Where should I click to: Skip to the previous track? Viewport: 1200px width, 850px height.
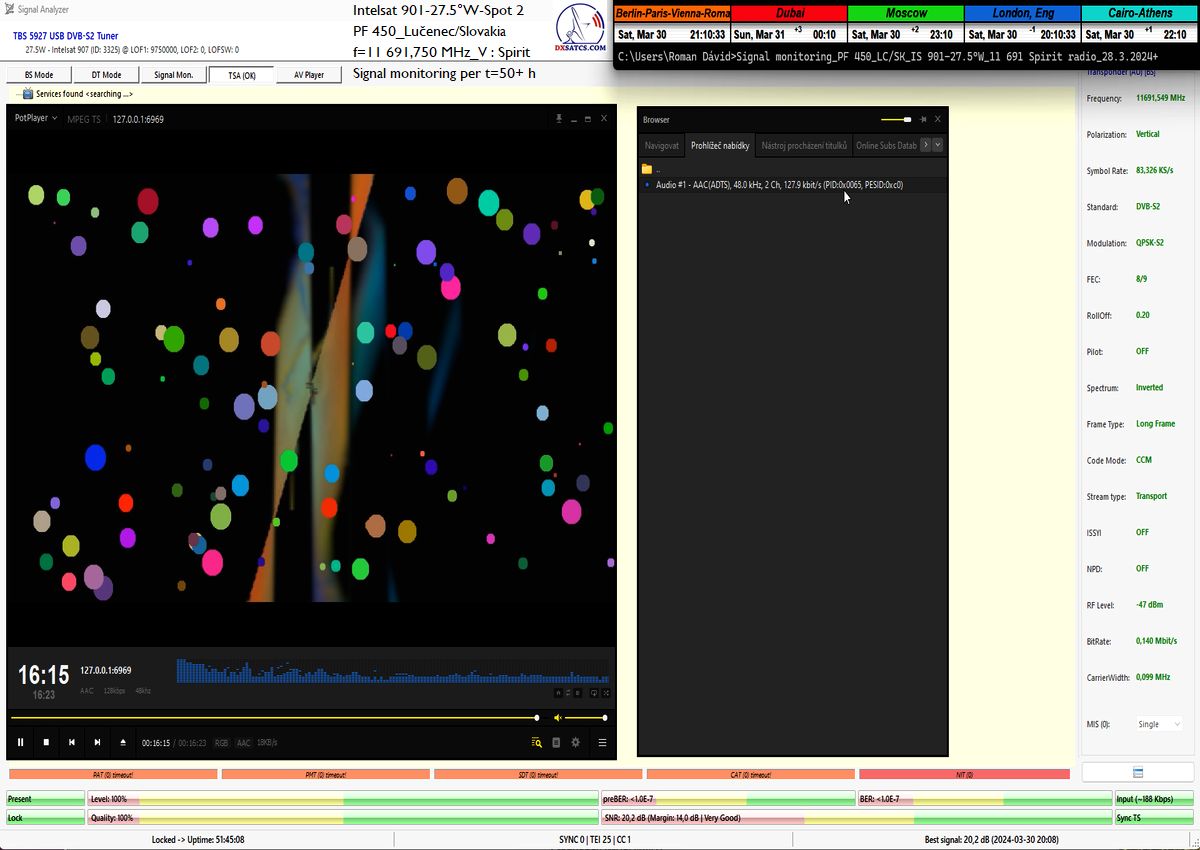click(x=72, y=742)
